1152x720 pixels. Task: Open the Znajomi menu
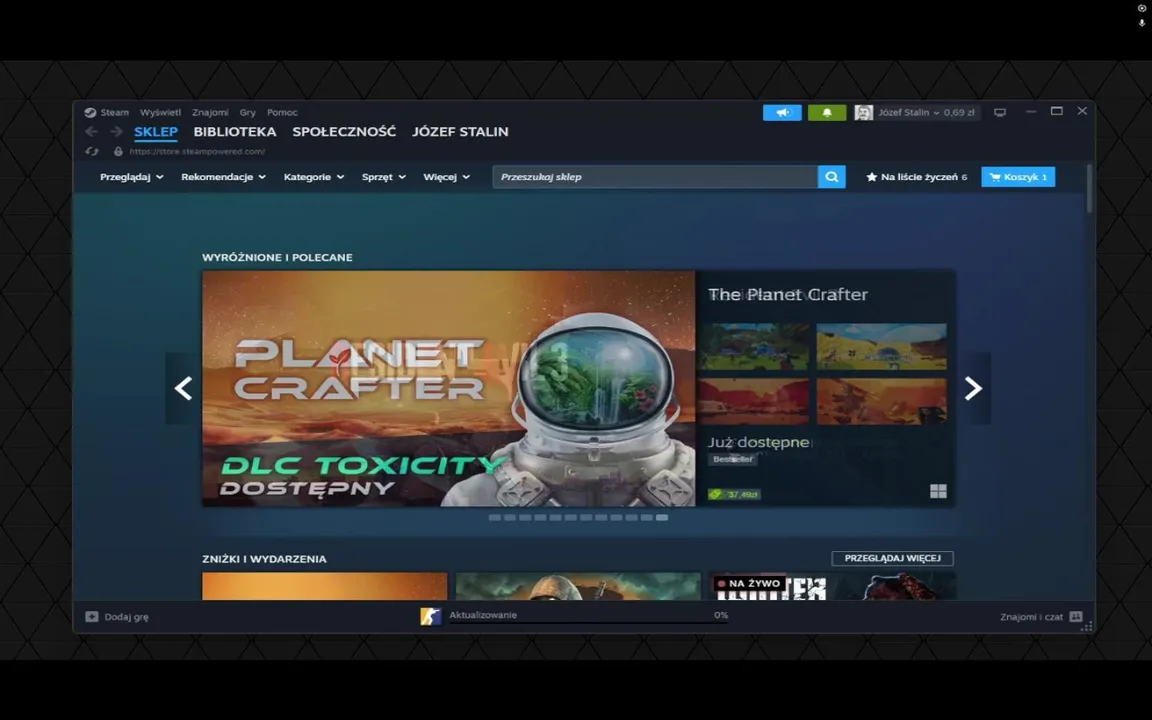point(210,112)
